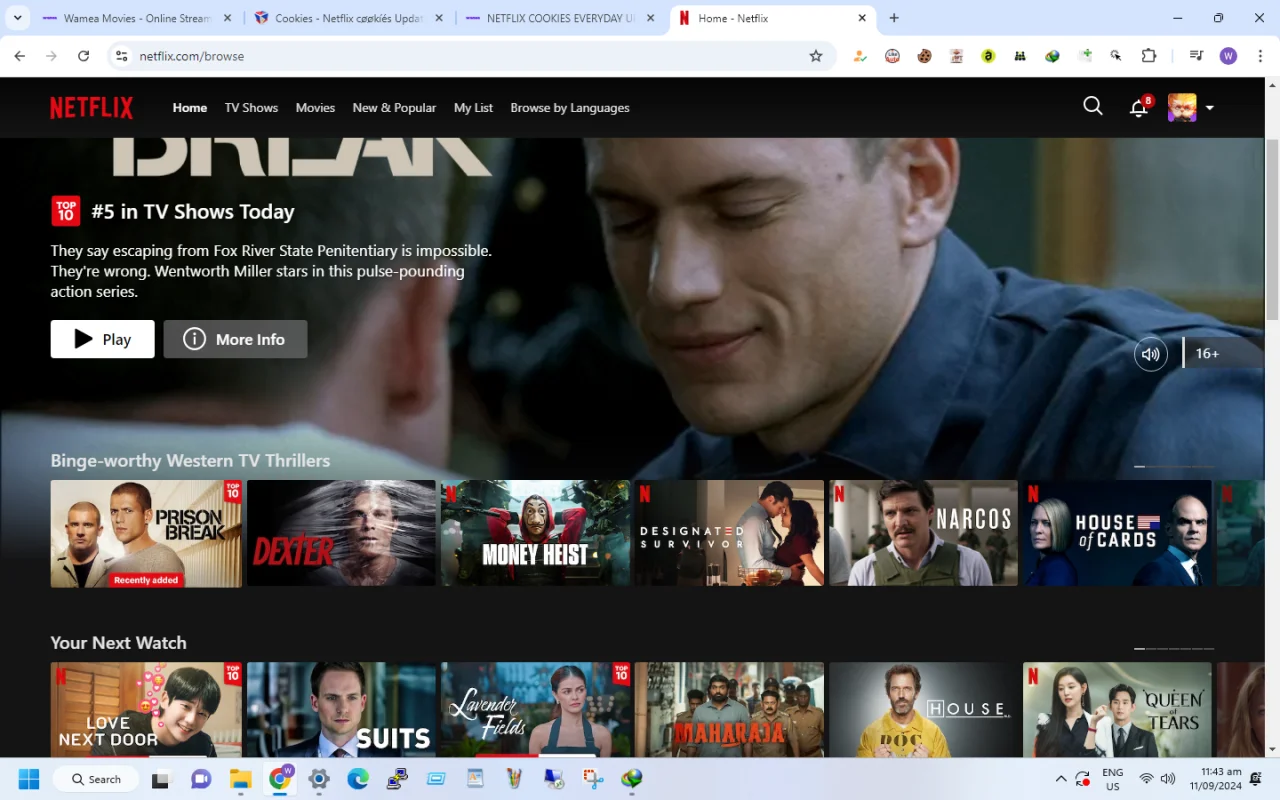Screen dimensions: 1280x800
Task: Open Browse by Languages
Action: [570, 108]
